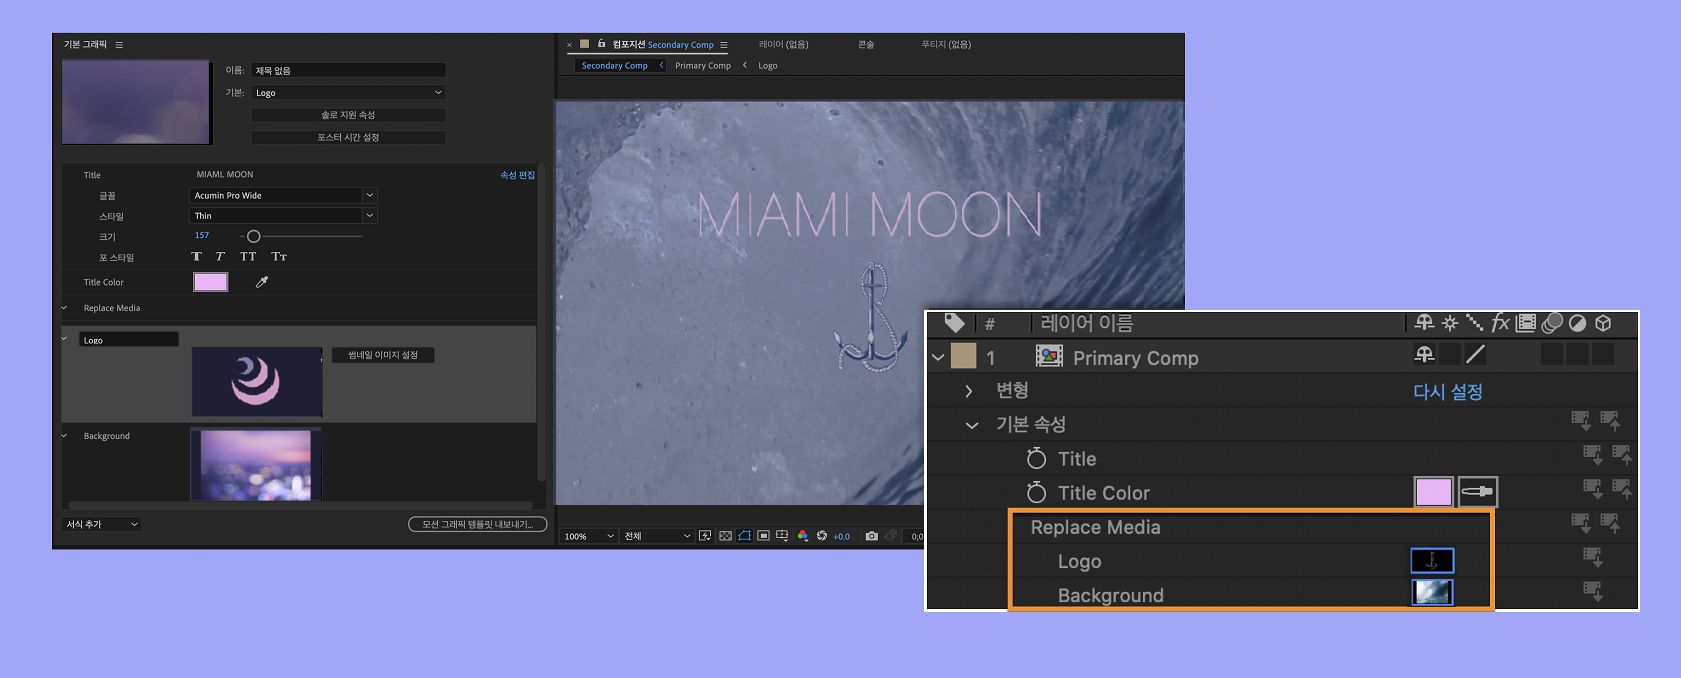Open the 푸티지 (없음) panel tab
Screen dimensions: 1681x678
pyautogui.click(x=946, y=45)
